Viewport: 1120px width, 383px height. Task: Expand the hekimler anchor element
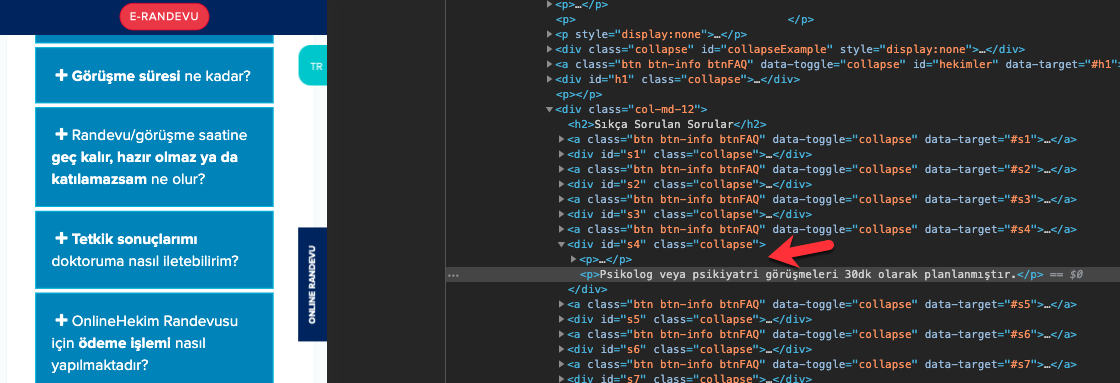pyautogui.click(x=549, y=64)
